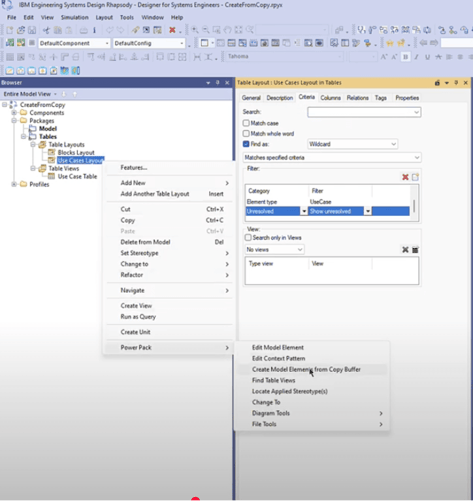473x501 pixels.
Task: Enable the Match whole word checkbox
Action: 246,133
